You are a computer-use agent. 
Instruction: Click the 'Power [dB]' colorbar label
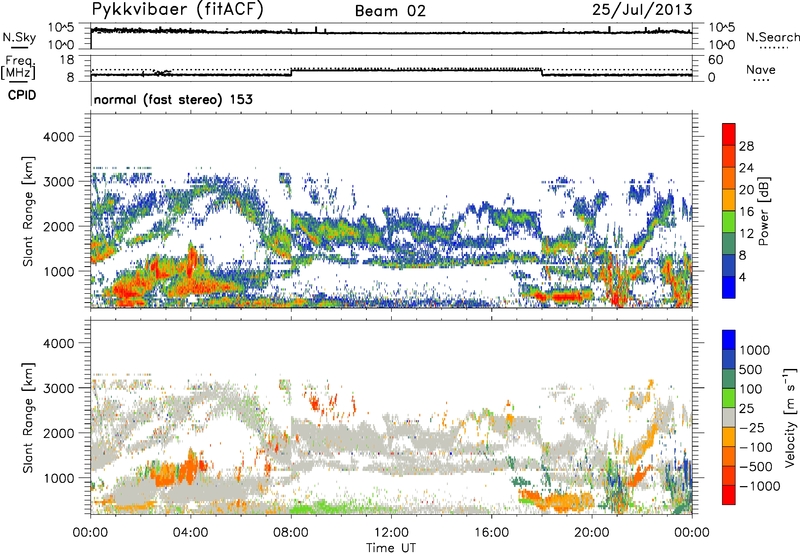(764, 211)
